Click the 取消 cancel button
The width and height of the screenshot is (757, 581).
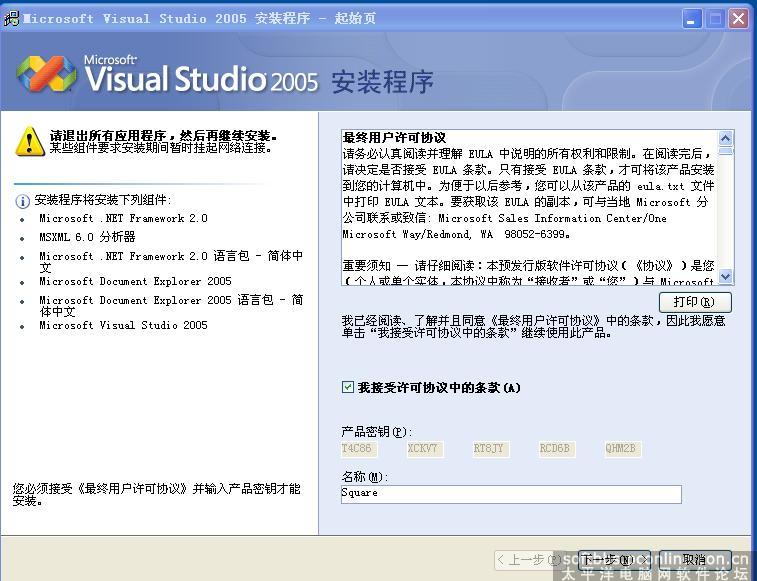(694, 560)
